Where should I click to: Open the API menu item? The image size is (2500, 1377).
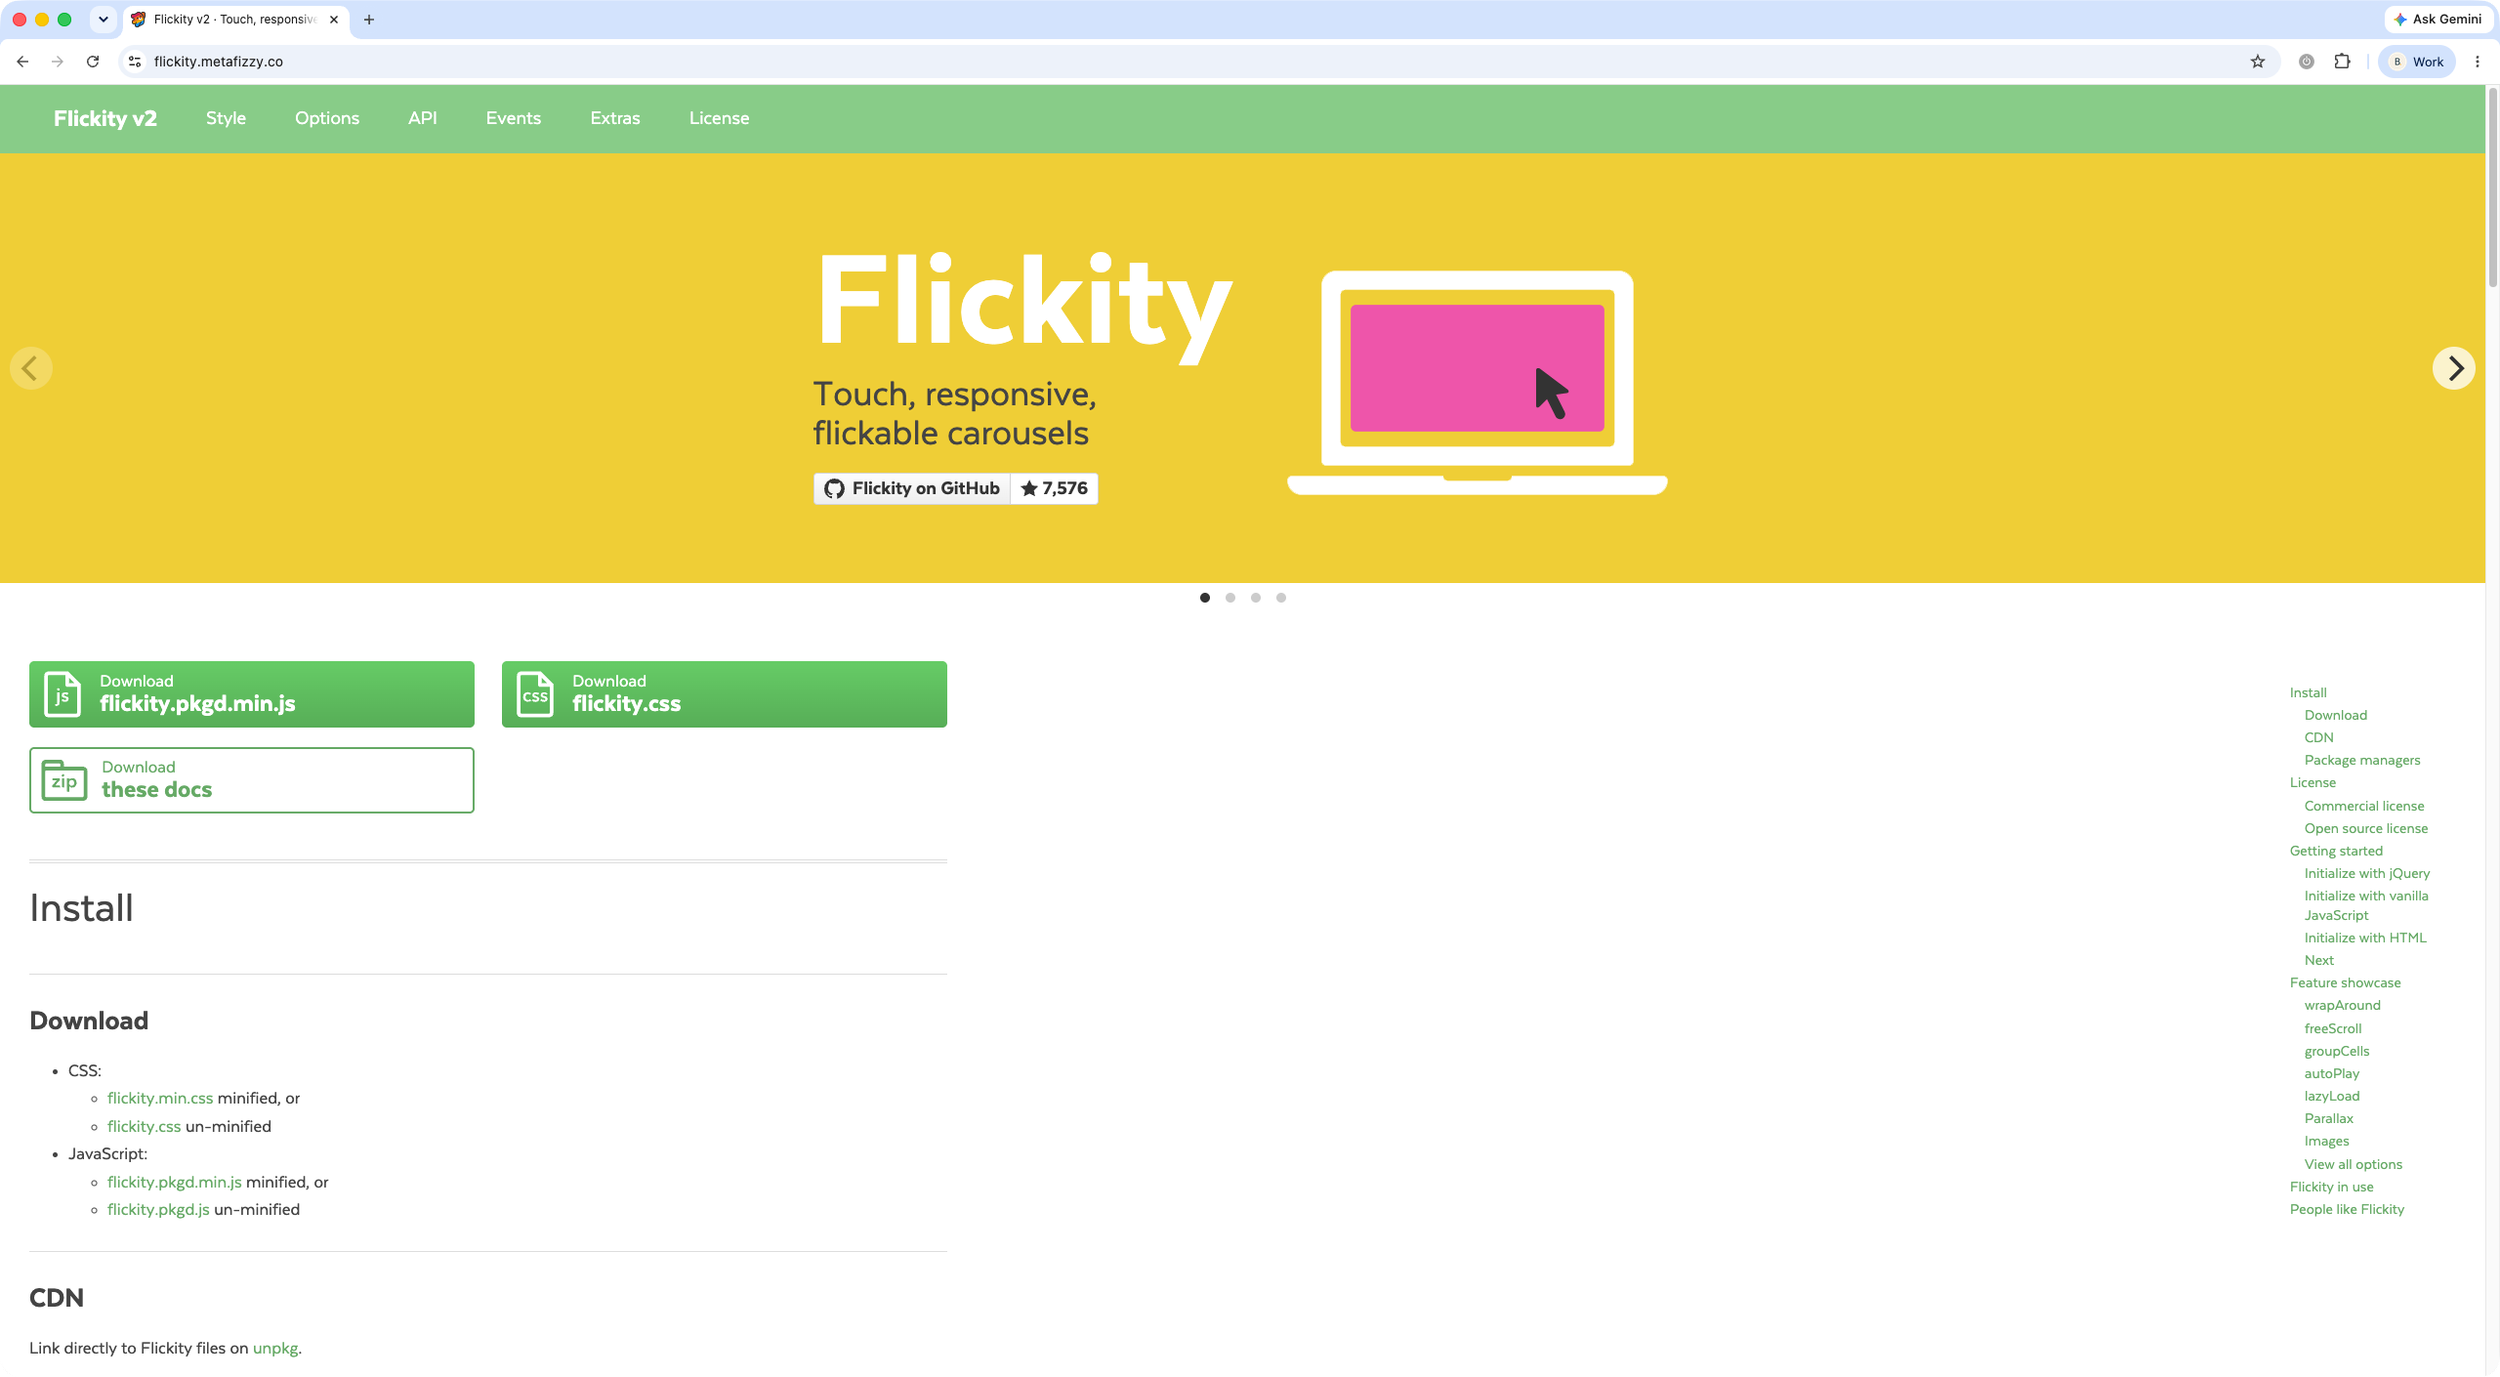(x=422, y=118)
